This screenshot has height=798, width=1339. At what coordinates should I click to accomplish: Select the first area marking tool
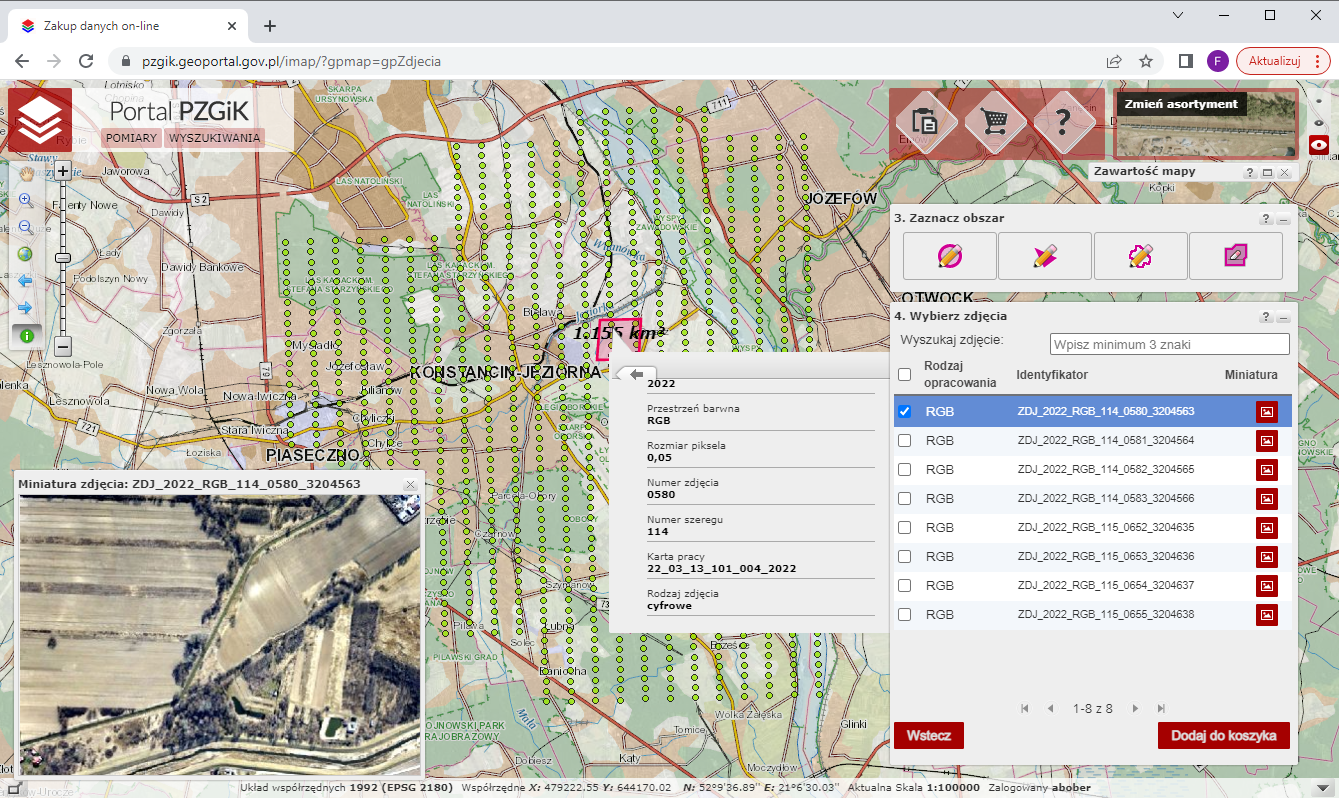coord(949,256)
